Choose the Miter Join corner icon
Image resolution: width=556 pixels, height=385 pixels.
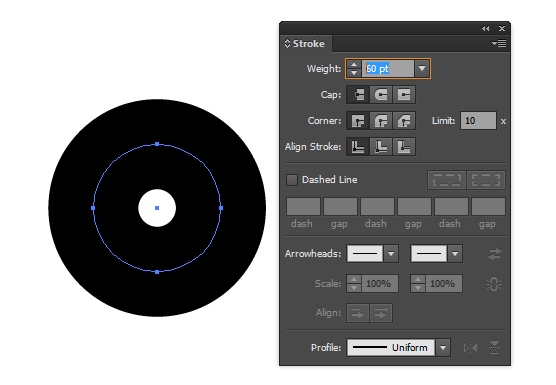click(x=358, y=121)
